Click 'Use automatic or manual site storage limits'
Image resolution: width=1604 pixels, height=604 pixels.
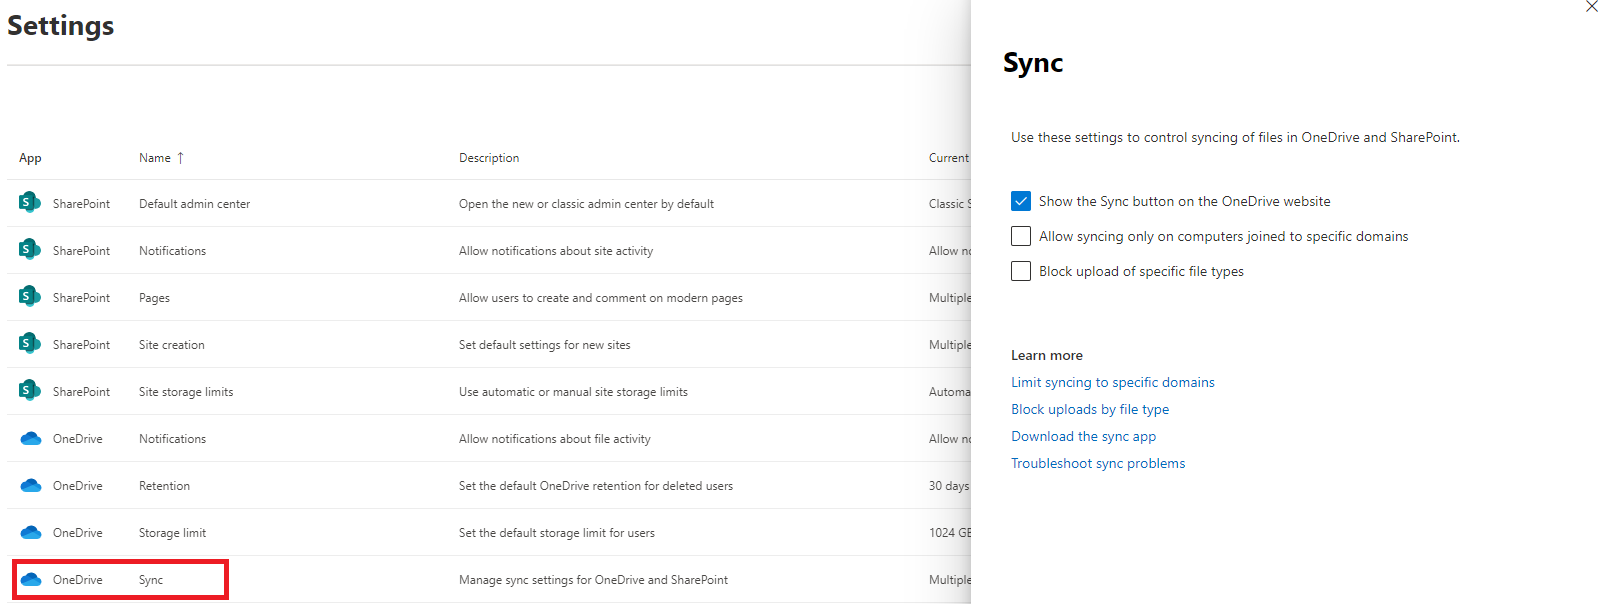(x=573, y=392)
